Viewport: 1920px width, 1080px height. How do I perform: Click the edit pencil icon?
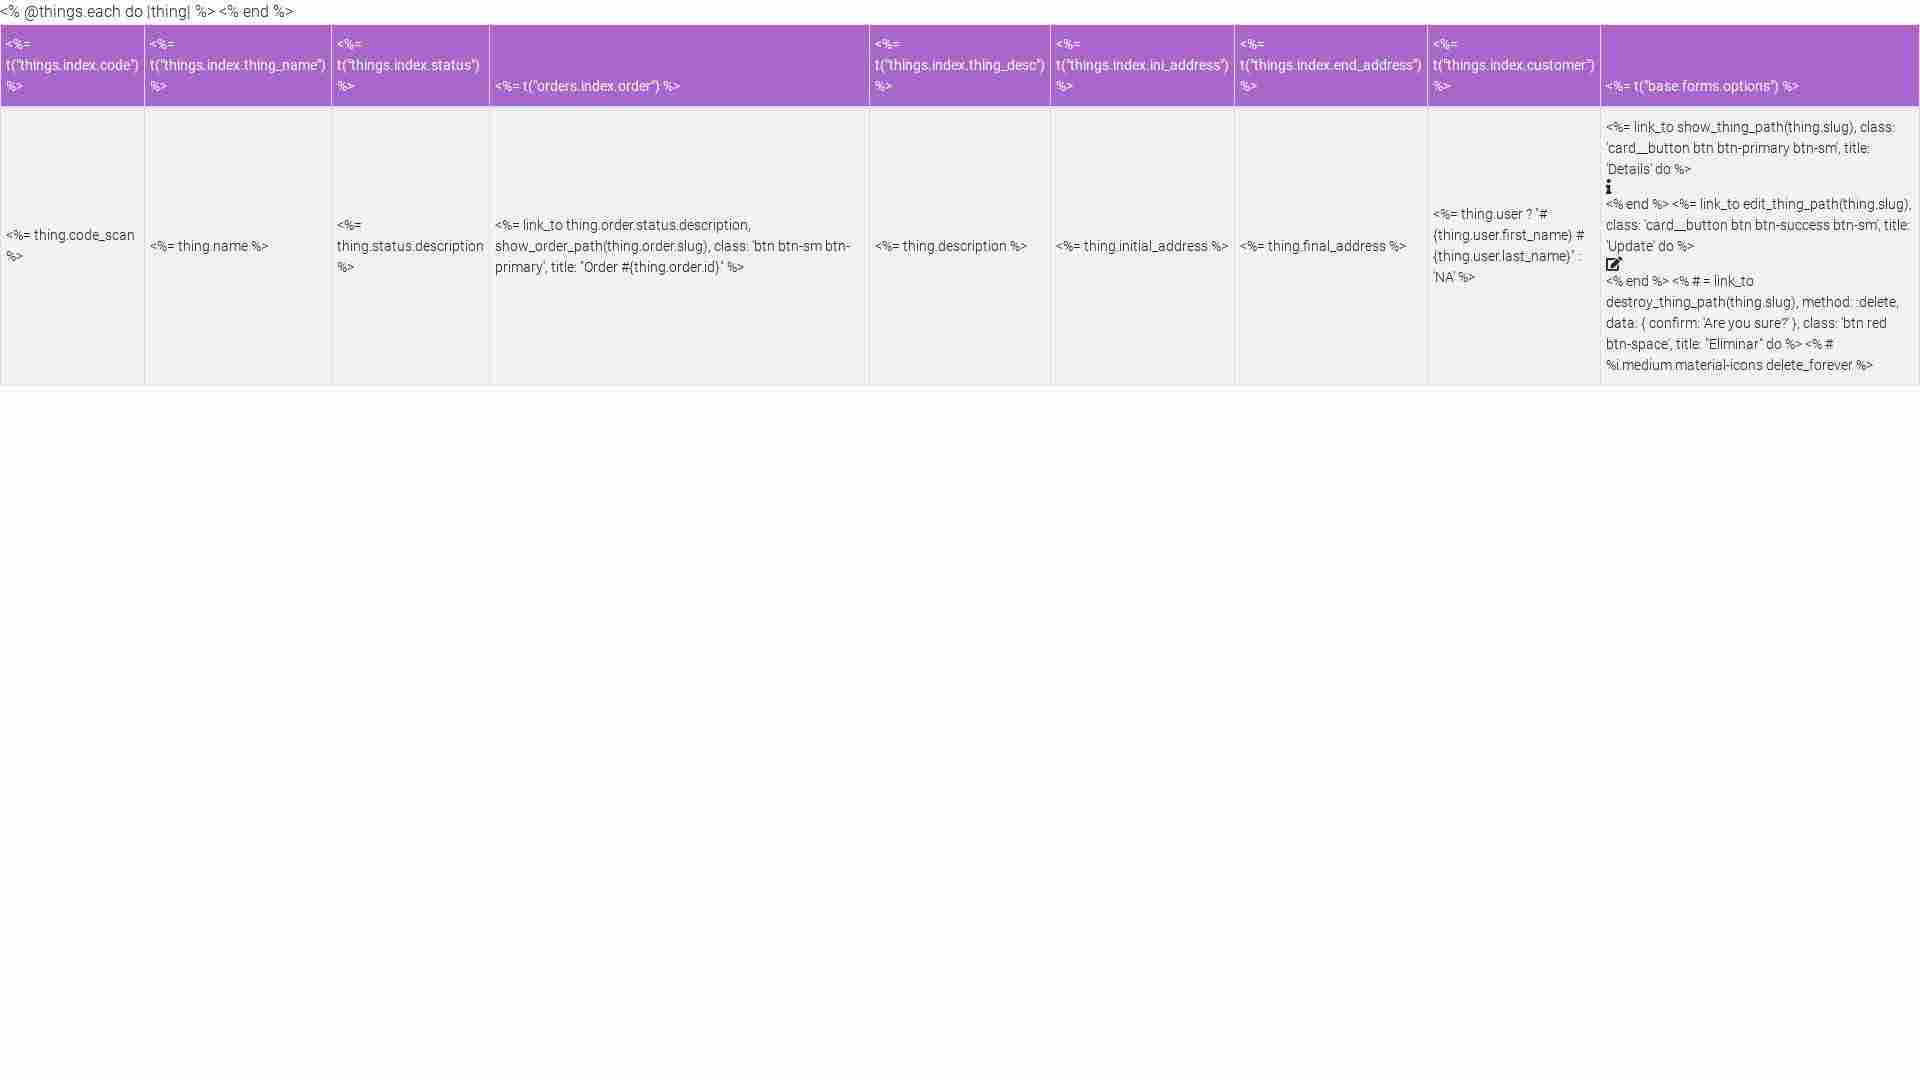1613,265
